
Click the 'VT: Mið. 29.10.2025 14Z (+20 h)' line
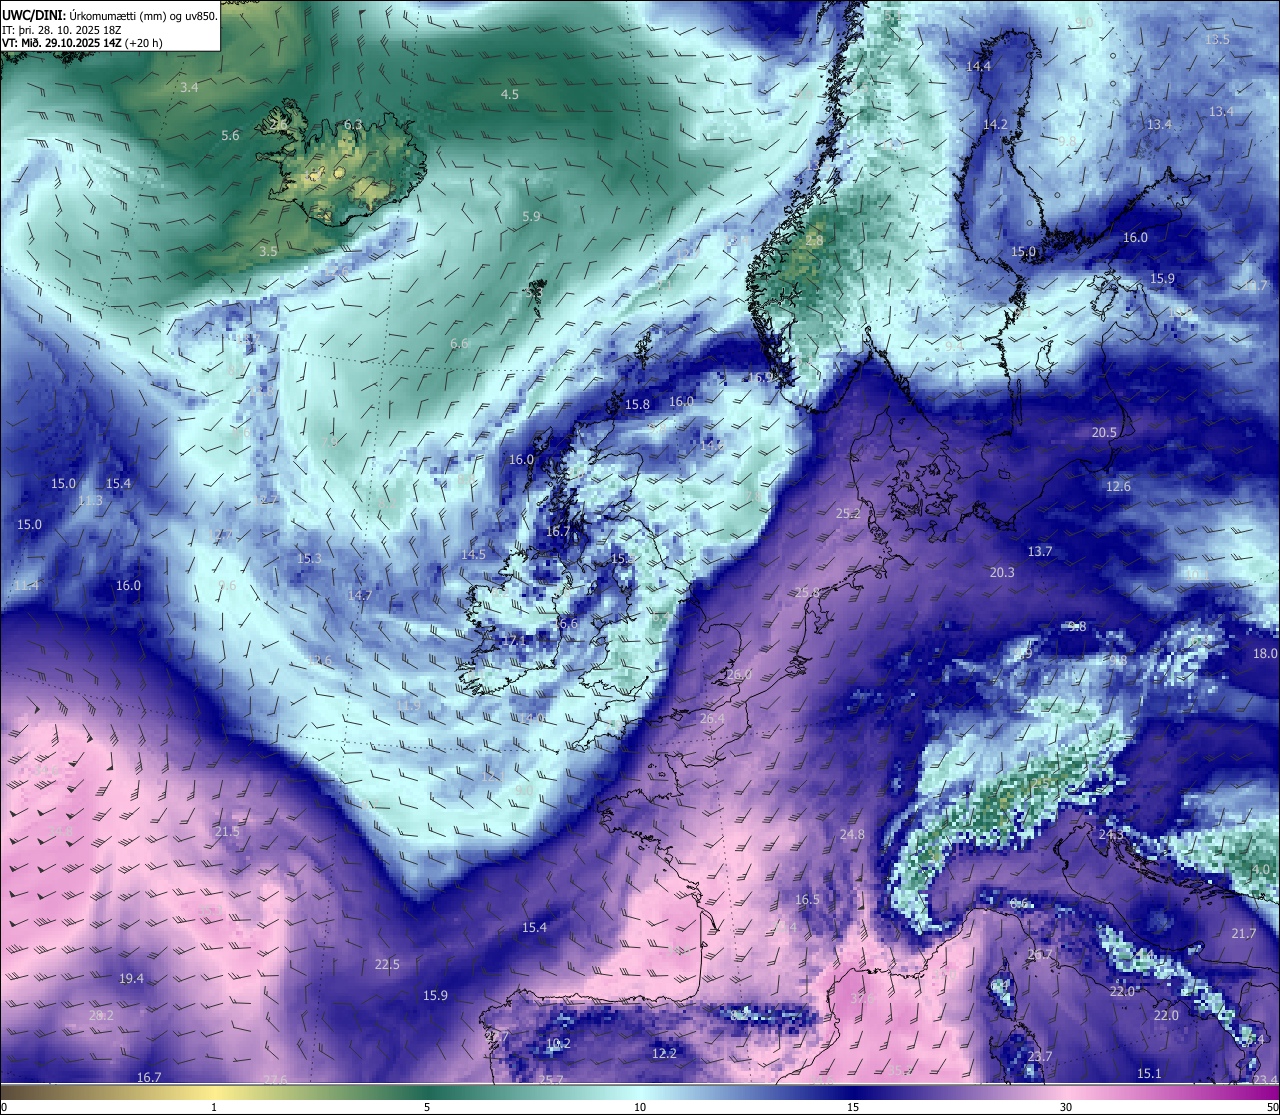point(82,43)
